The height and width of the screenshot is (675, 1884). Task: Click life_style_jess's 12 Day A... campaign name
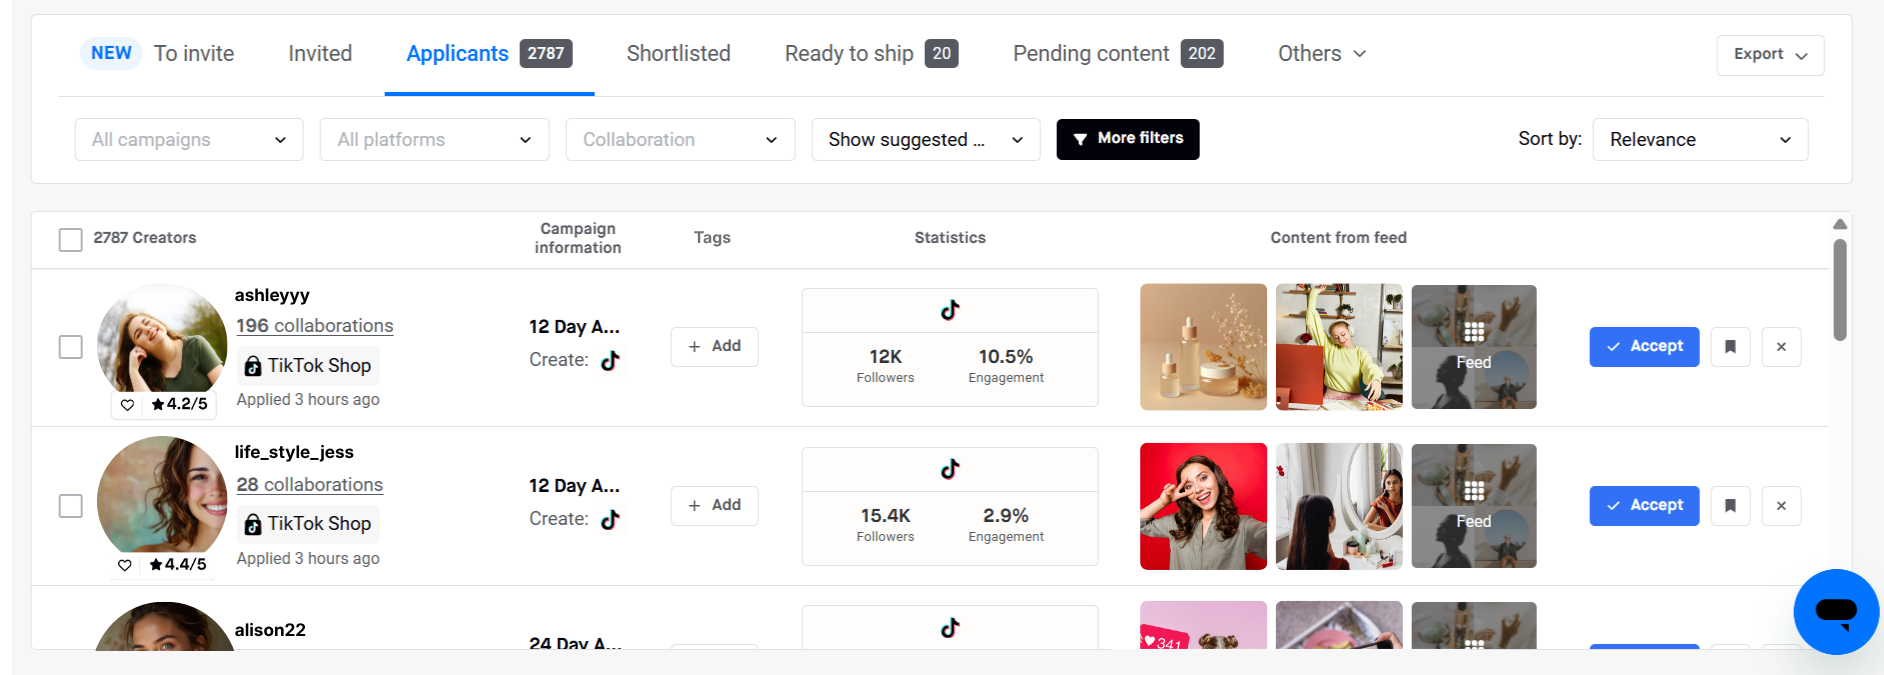(574, 486)
